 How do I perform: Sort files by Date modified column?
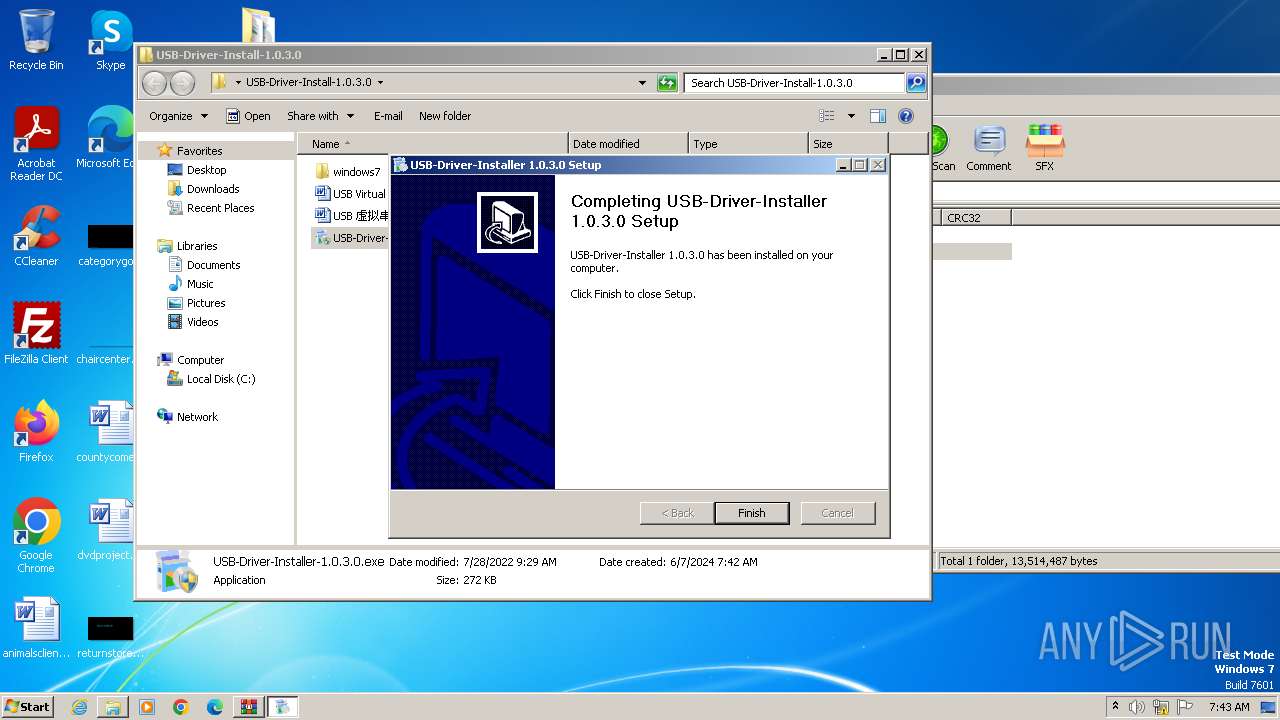coord(628,144)
